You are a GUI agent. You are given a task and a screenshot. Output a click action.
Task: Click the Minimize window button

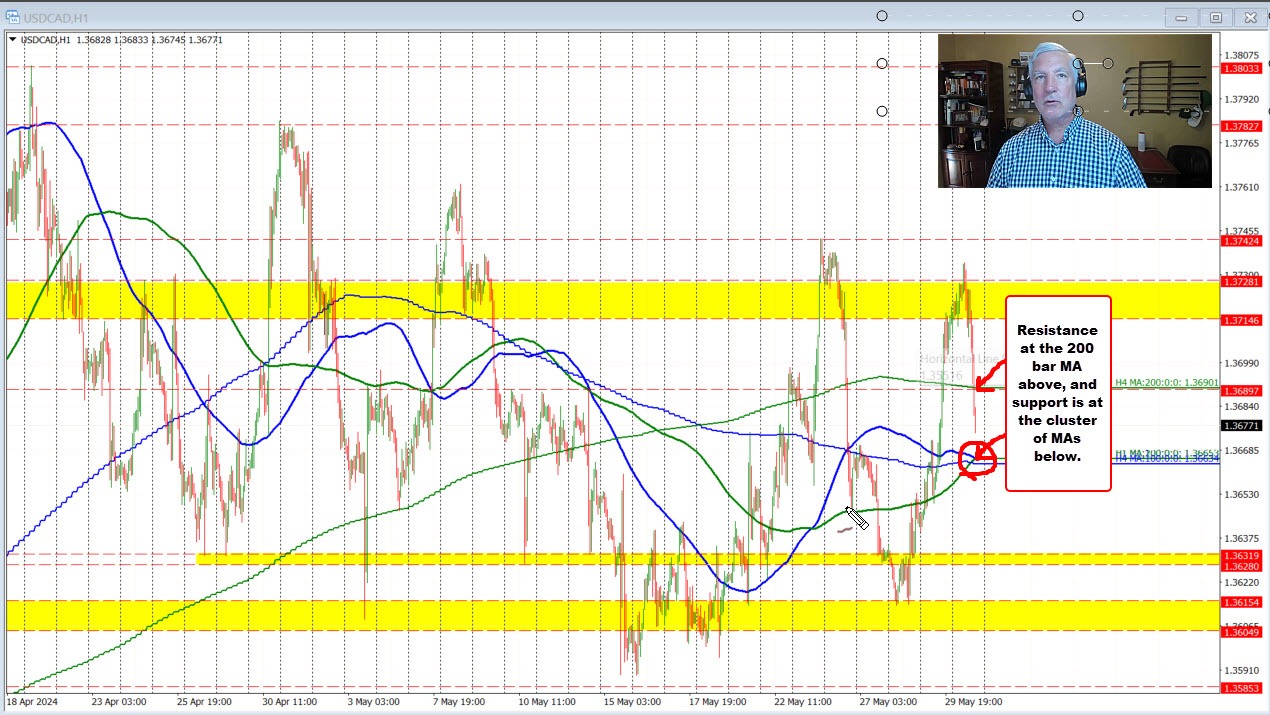click(1180, 17)
